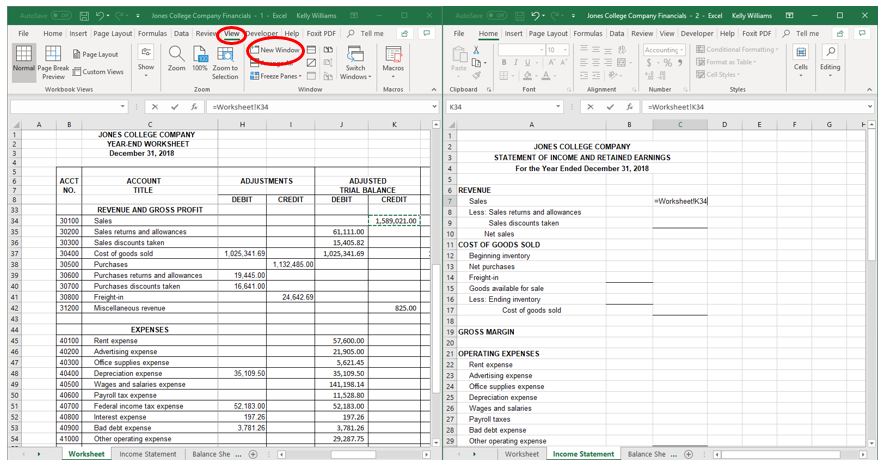Viewport: 885px width, 466px height.
Task: Select Normal workbook view toggle
Action: 24,59
